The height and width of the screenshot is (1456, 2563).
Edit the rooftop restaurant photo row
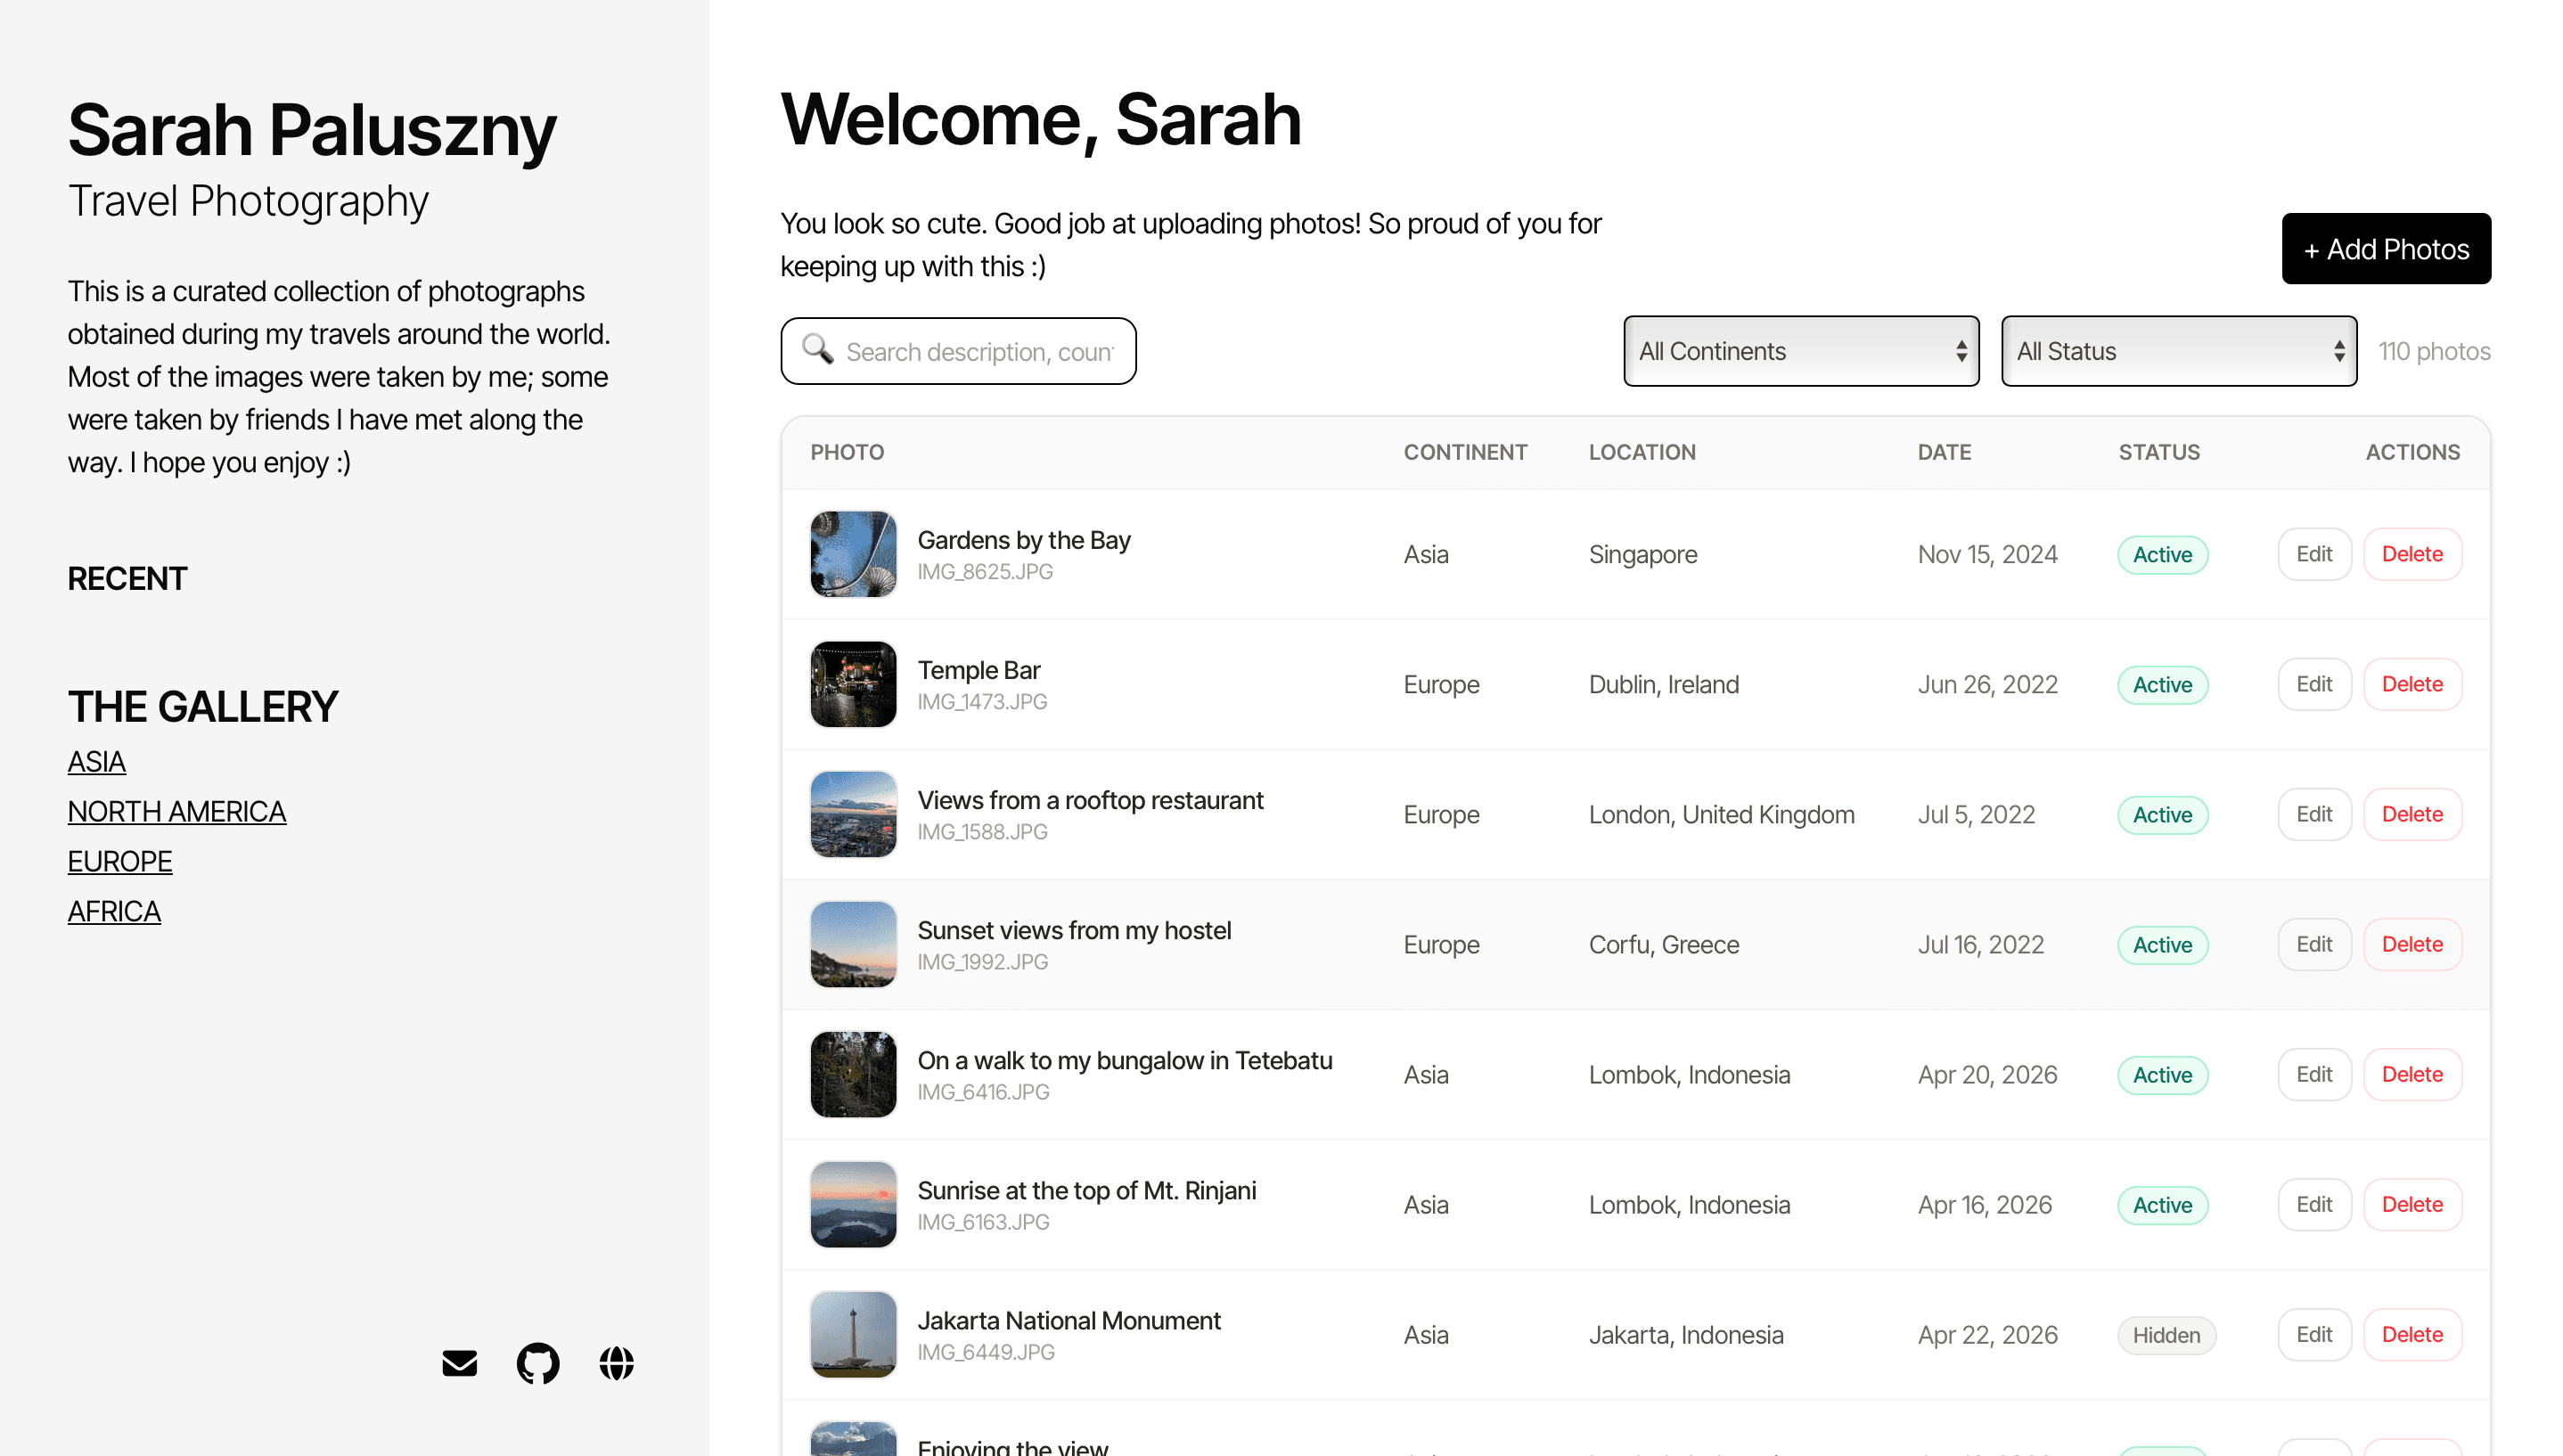pos(2314,814)
